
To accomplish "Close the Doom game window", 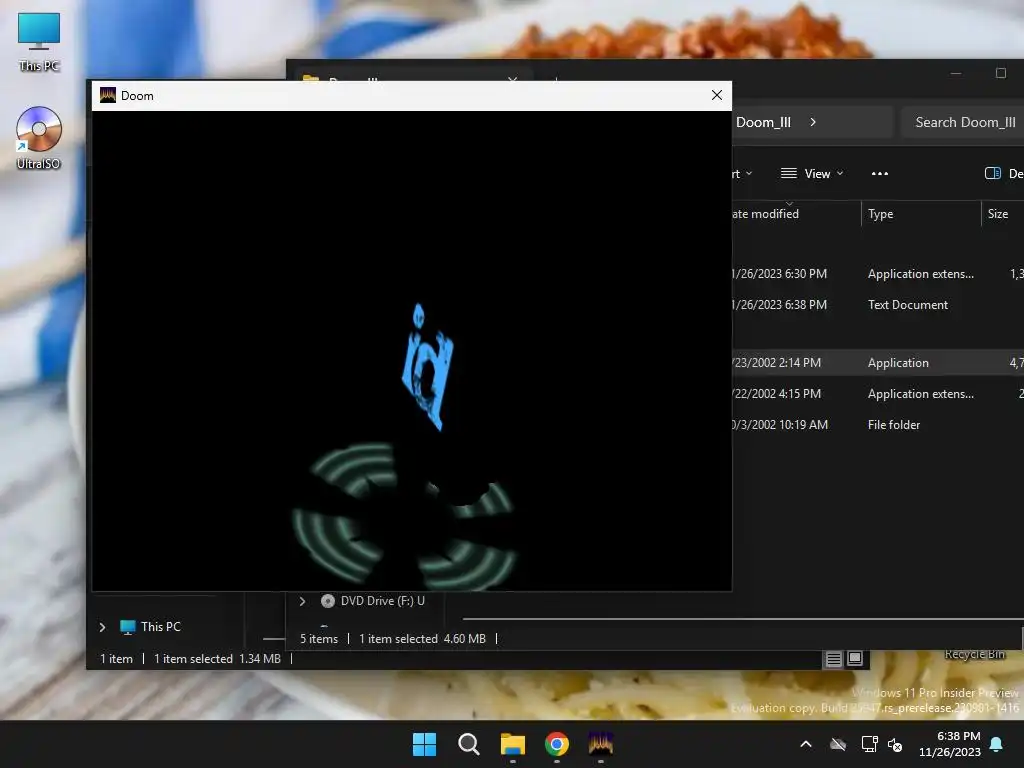I will [716, 95].
